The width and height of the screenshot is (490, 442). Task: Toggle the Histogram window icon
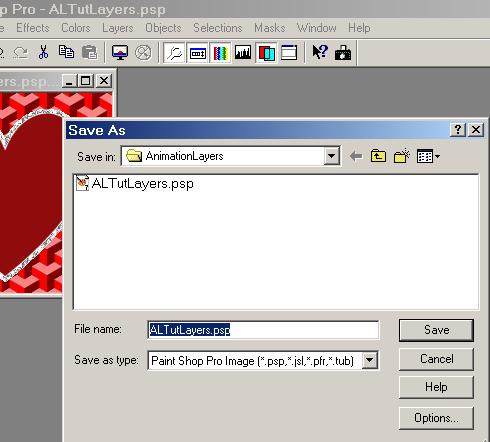(243, 52)
